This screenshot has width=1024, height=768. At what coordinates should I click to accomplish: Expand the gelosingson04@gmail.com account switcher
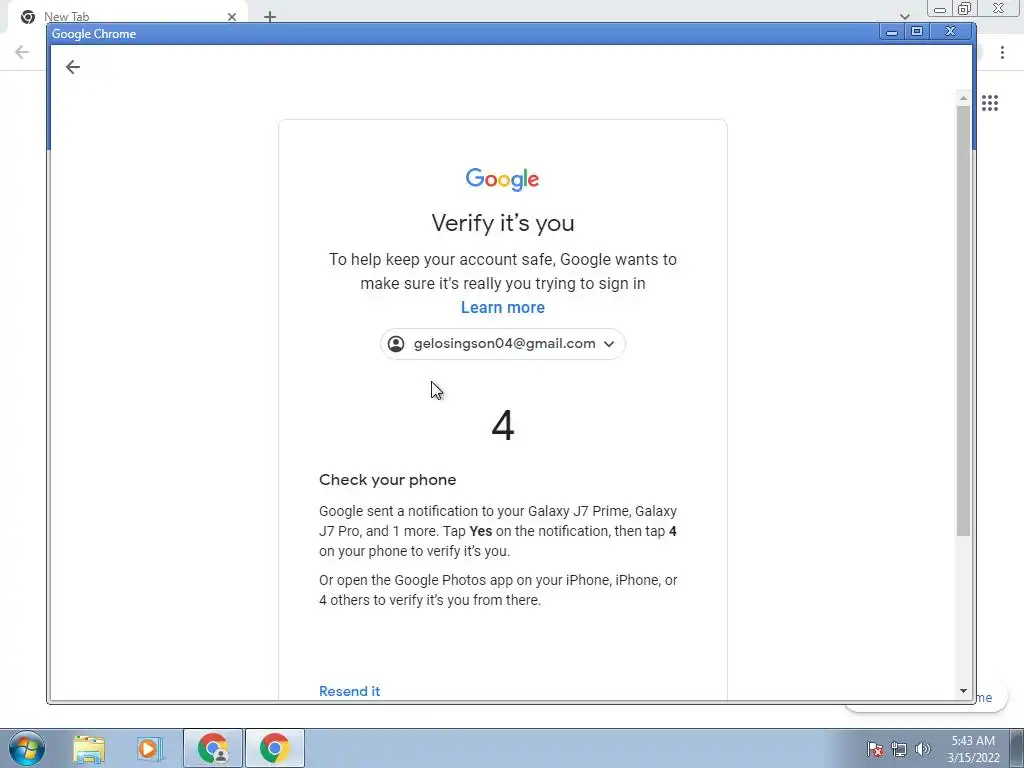[503, 344]
